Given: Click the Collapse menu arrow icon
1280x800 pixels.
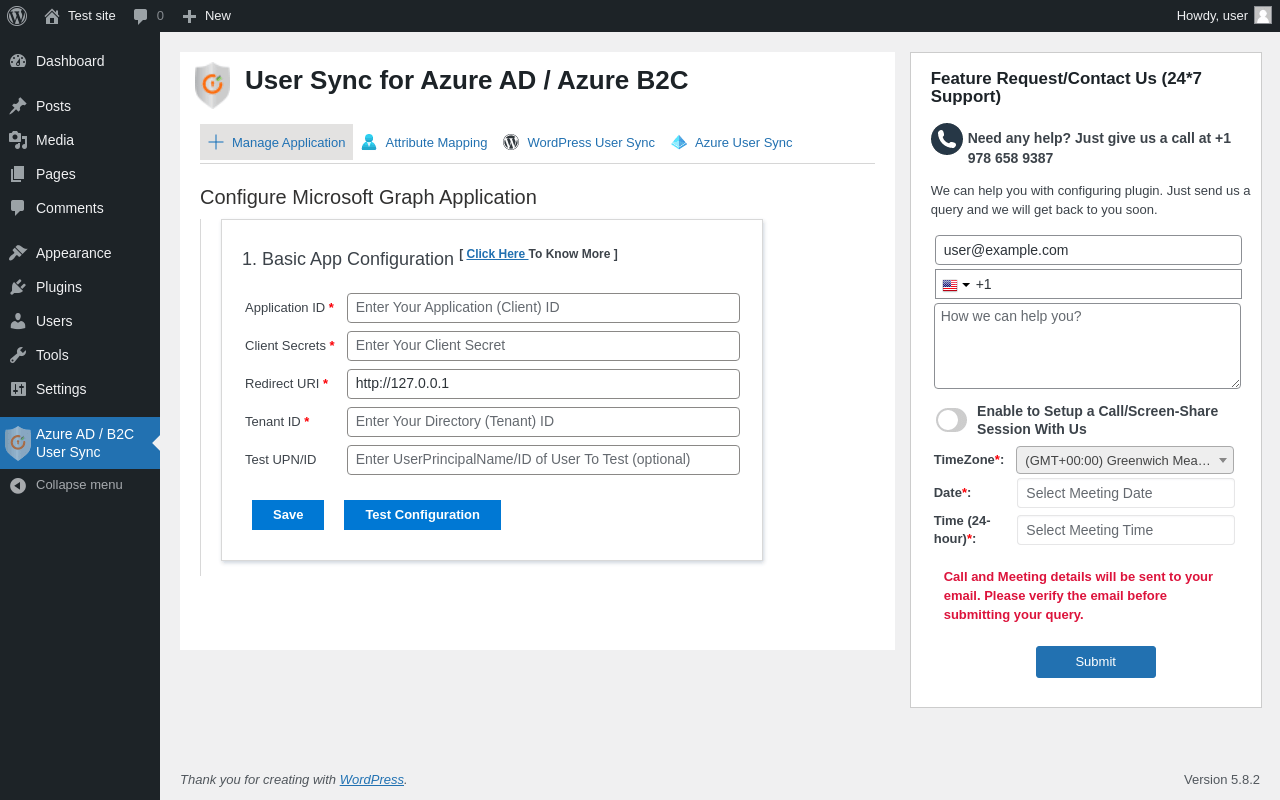Looking at the screenshot, I should tap(18, 485).
